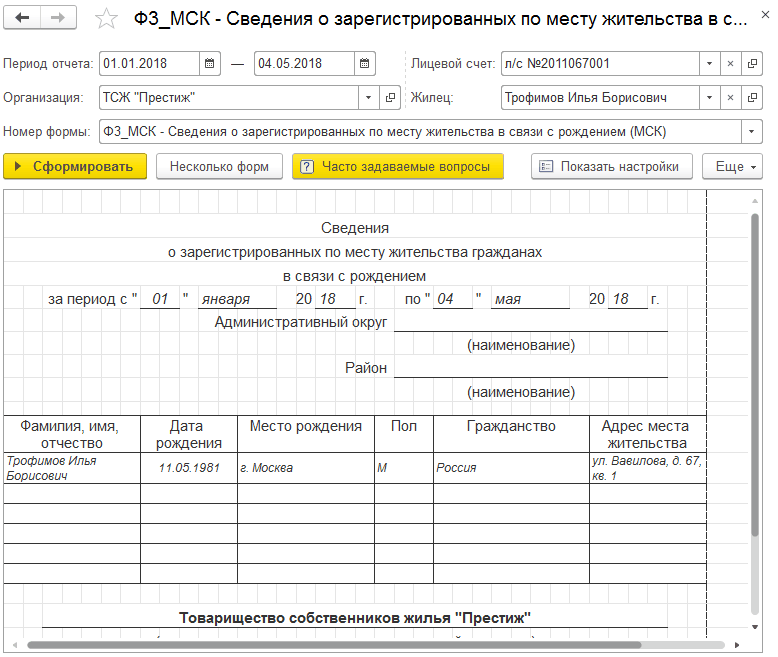778x657 pixels.
Task: Select the birth date cell 11.05.1981
Action: pyautogui.click(x=189, y=468)
